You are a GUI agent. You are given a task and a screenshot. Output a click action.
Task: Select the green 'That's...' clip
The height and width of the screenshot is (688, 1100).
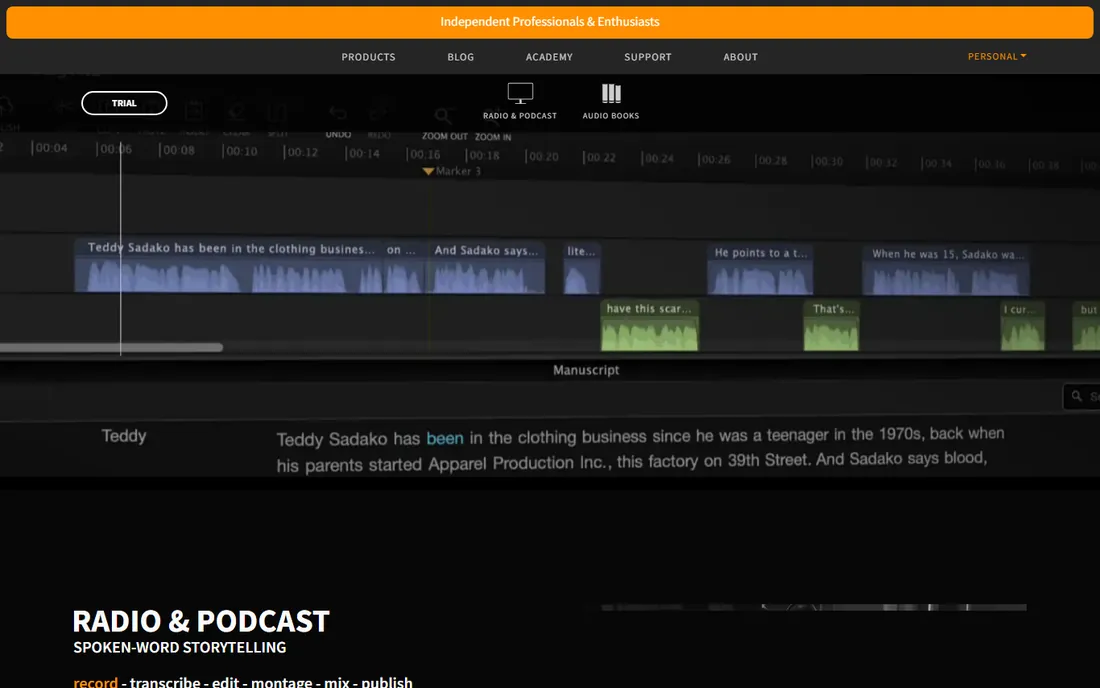coord(831,326)
